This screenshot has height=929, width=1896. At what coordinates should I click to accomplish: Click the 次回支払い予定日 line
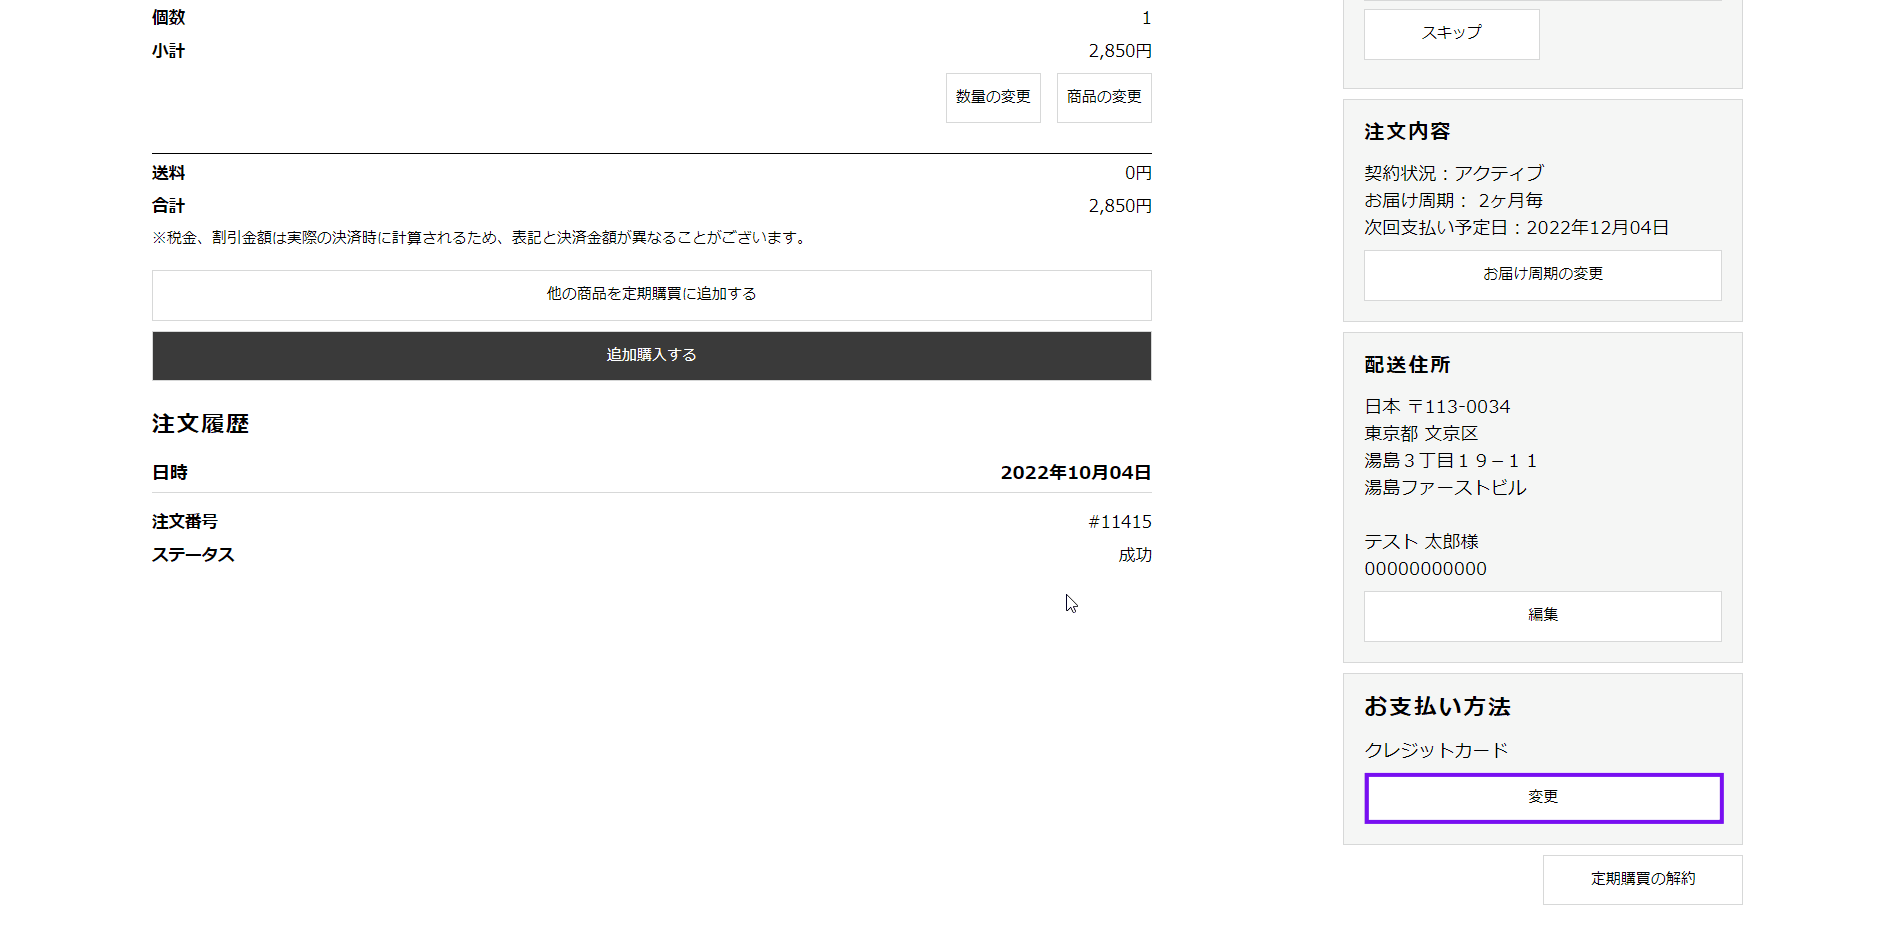(x=1516, y=227)
